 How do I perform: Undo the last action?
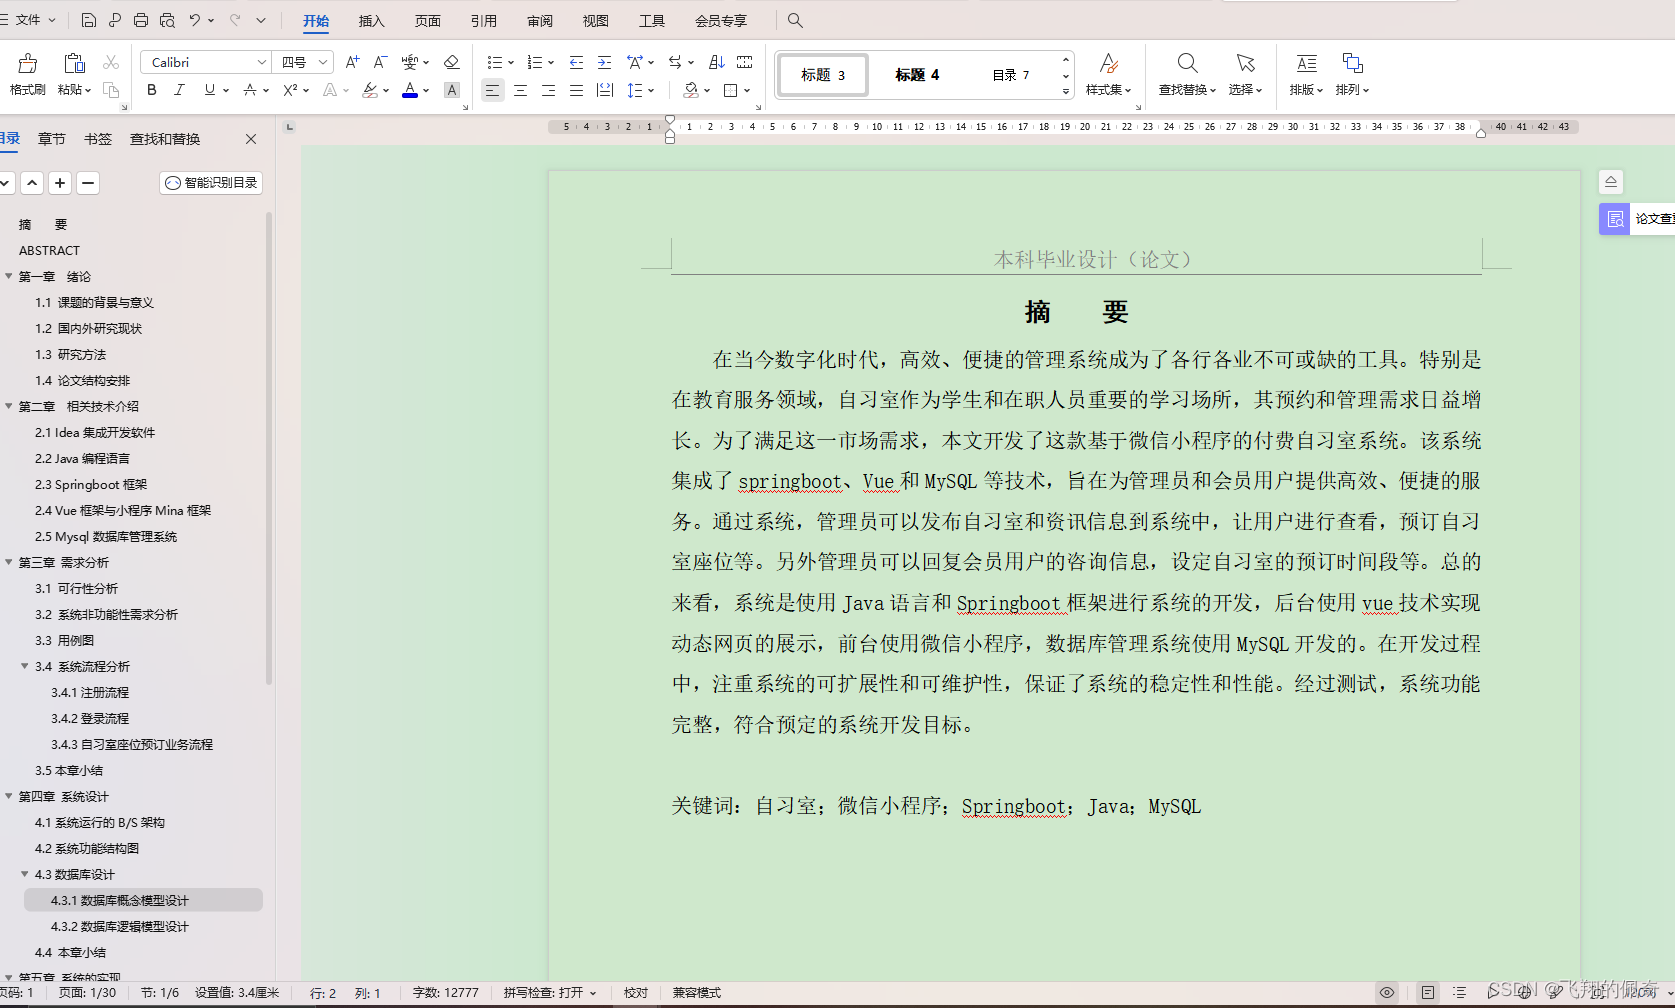195,20
